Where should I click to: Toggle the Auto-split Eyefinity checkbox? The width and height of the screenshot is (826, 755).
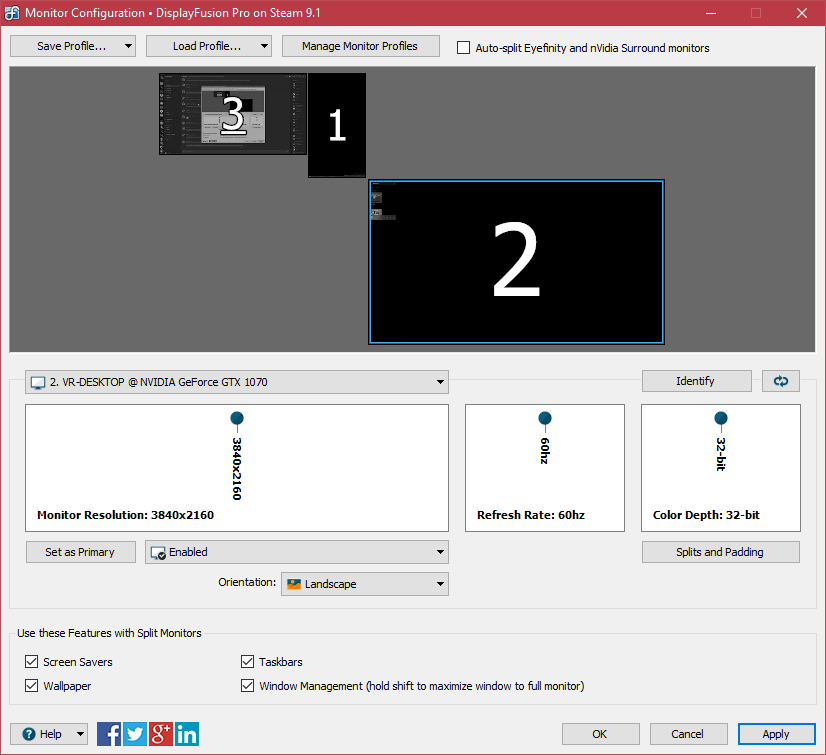[463, 47]
